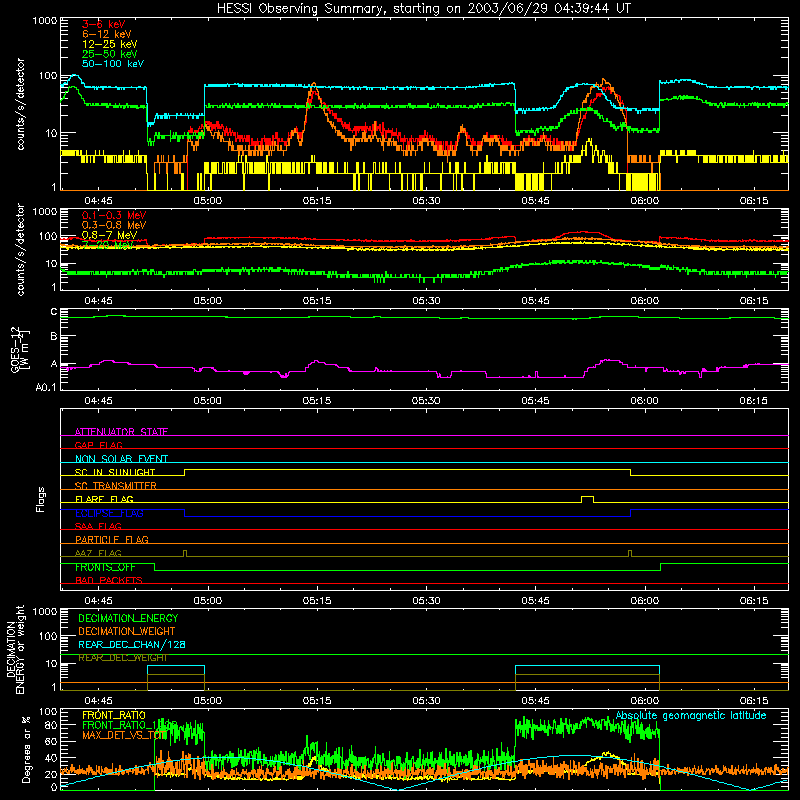Click the Absolute geomagnetic latitude label
The width and height of the screenshot is (800, 800).
(691, 716)
